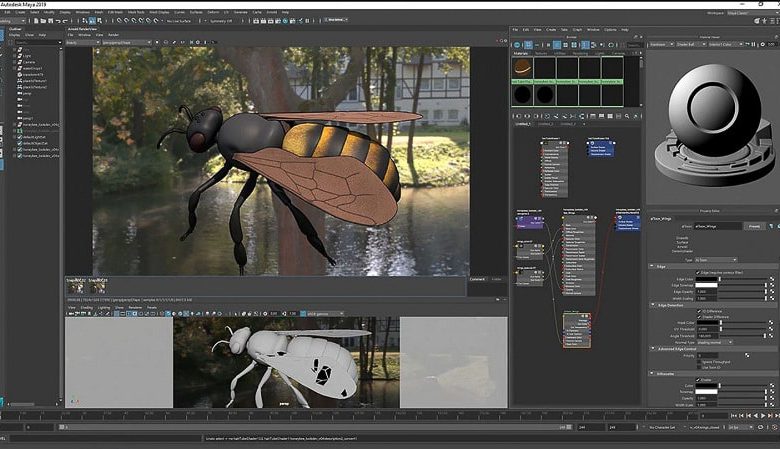Screen dimensions: 780x449
Task: Switch to the Materials tab in Hypershade
Action: point(521,55)
